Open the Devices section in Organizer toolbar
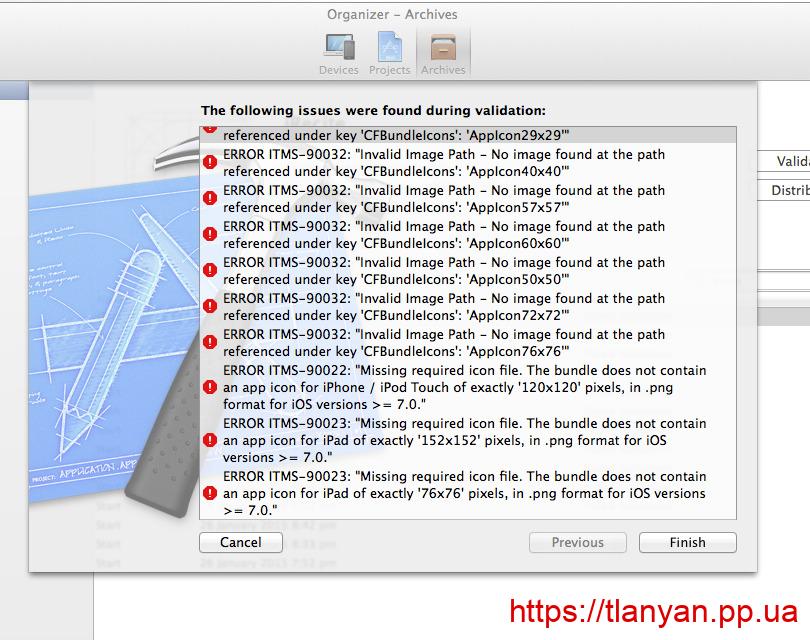The height and width of the screenshot is (640, 810). pos(338,53)
